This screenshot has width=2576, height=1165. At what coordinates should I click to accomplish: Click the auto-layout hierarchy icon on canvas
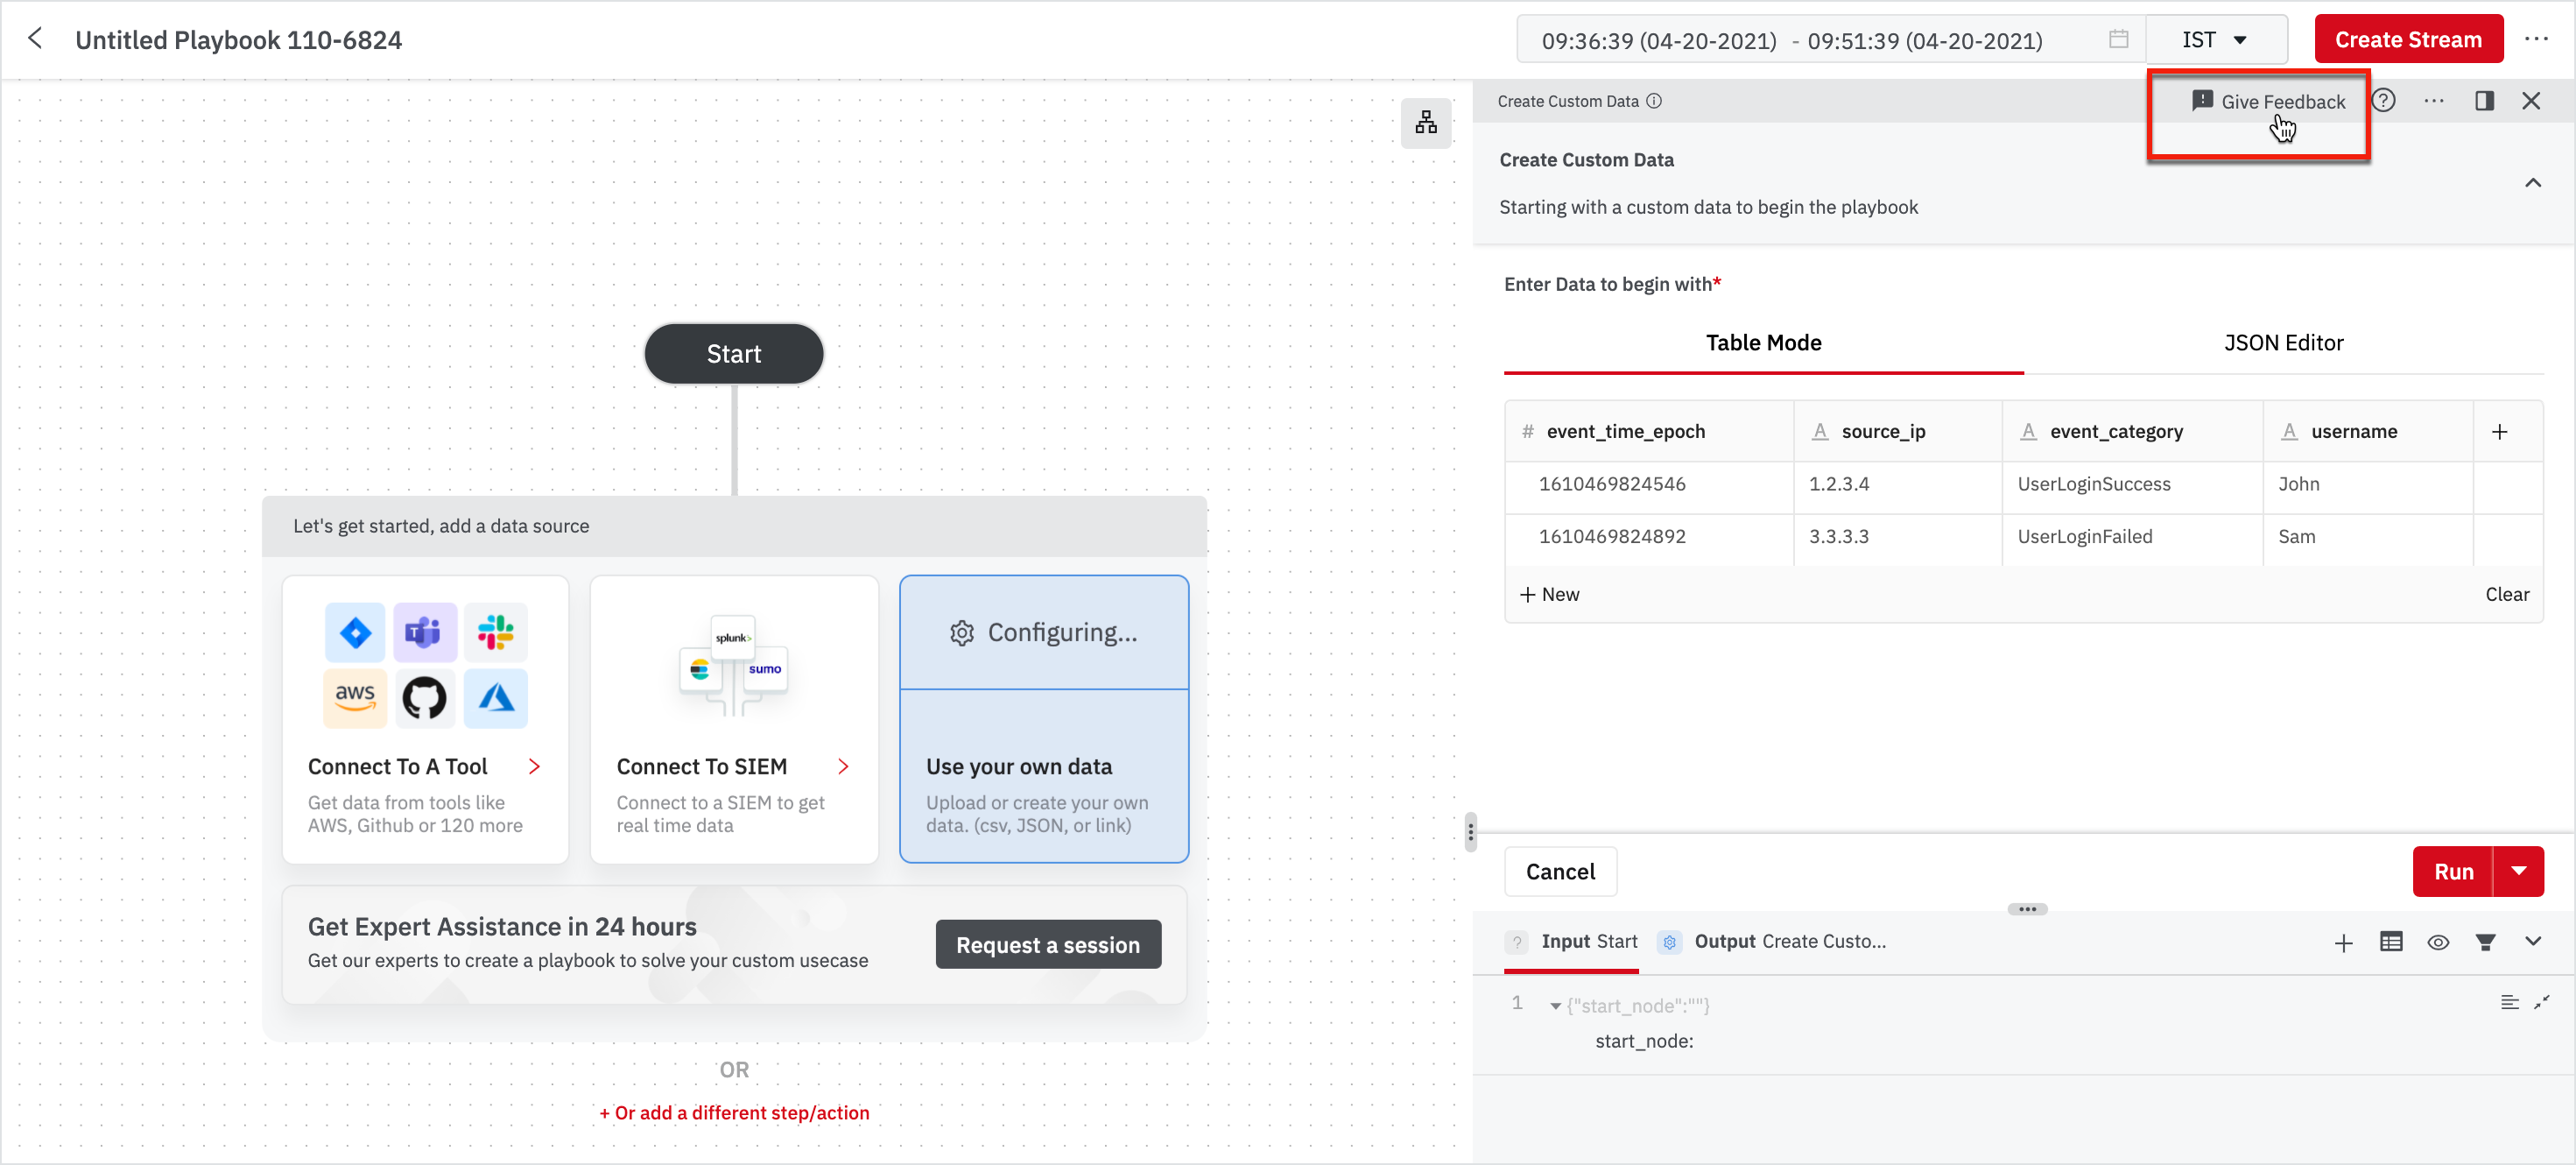pyautogui.click(x=1425, y=123)
